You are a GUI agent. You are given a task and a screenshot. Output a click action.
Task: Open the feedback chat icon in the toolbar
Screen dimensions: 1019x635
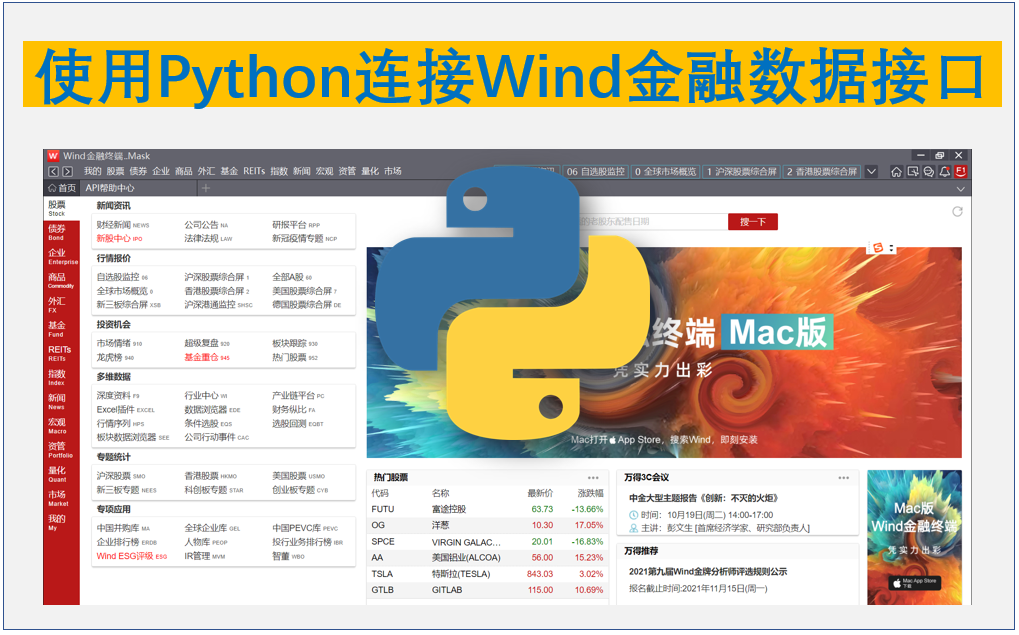(929, 172)
